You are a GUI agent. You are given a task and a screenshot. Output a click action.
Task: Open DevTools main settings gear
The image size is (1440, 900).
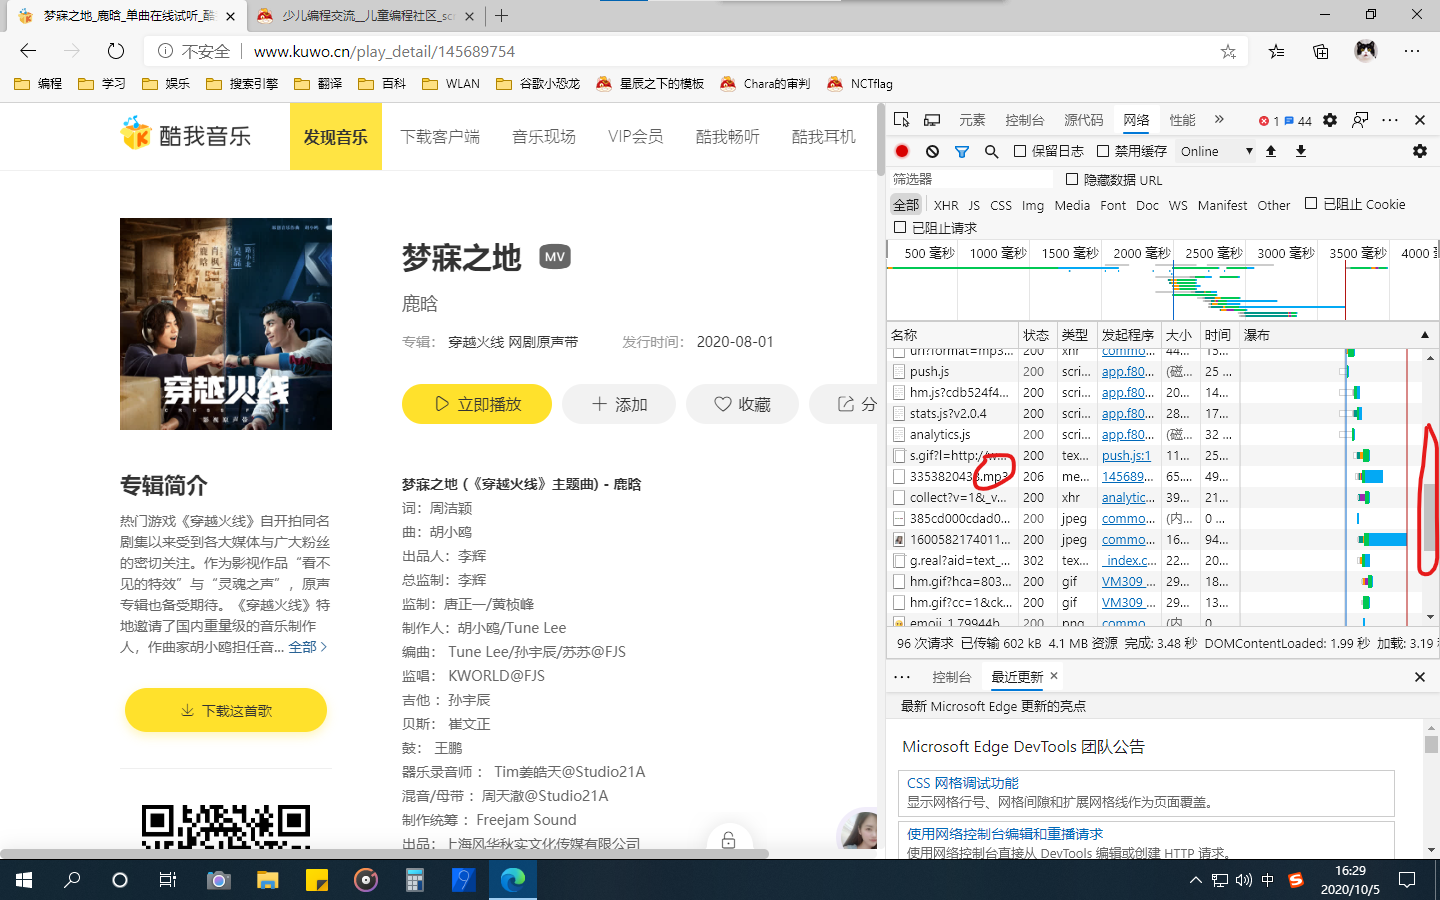1330,120
